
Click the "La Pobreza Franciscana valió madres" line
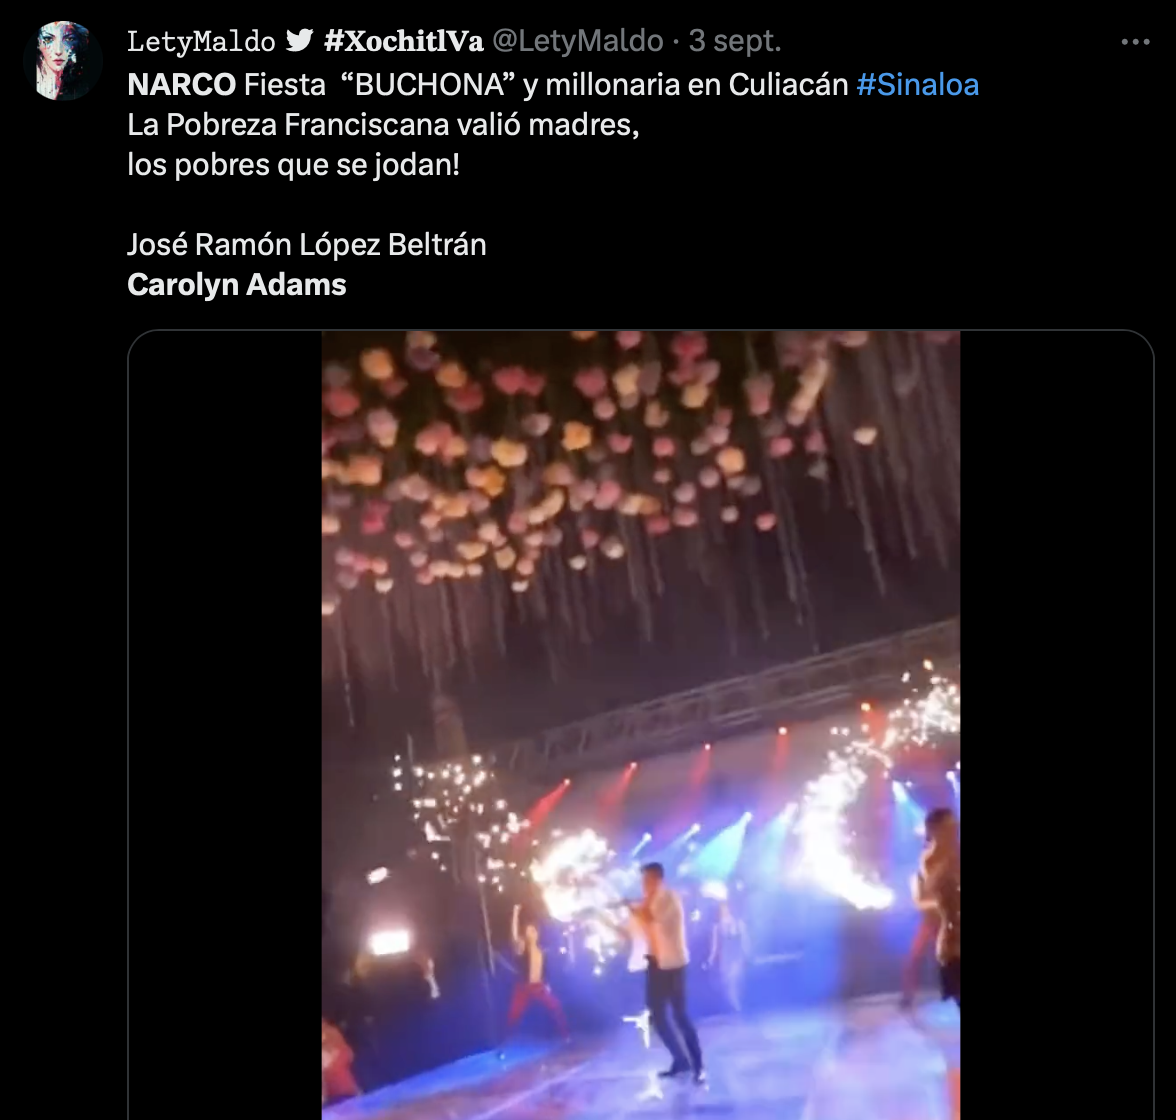point(383,125)
